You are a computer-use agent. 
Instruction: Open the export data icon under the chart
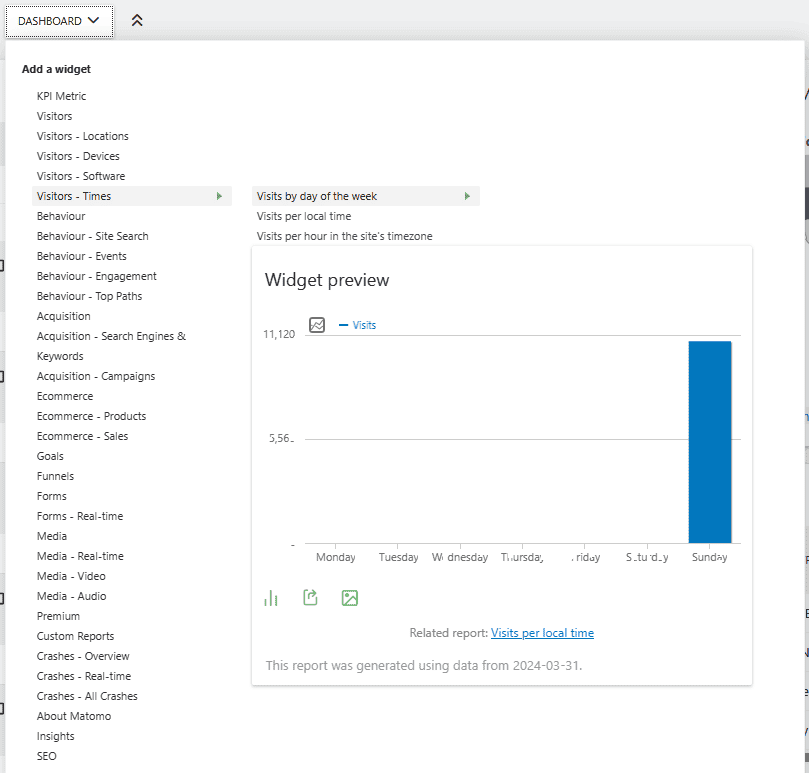pyautogui.click(x=310, y=597)
